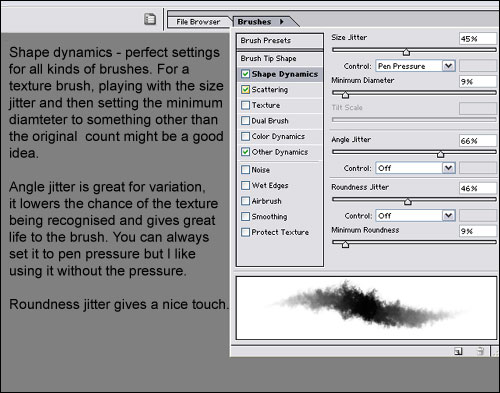Screen dimensions: 500x393
Task: Click the Minimum Diameter label
Action: pyautogui.click(x=363, y=80)
